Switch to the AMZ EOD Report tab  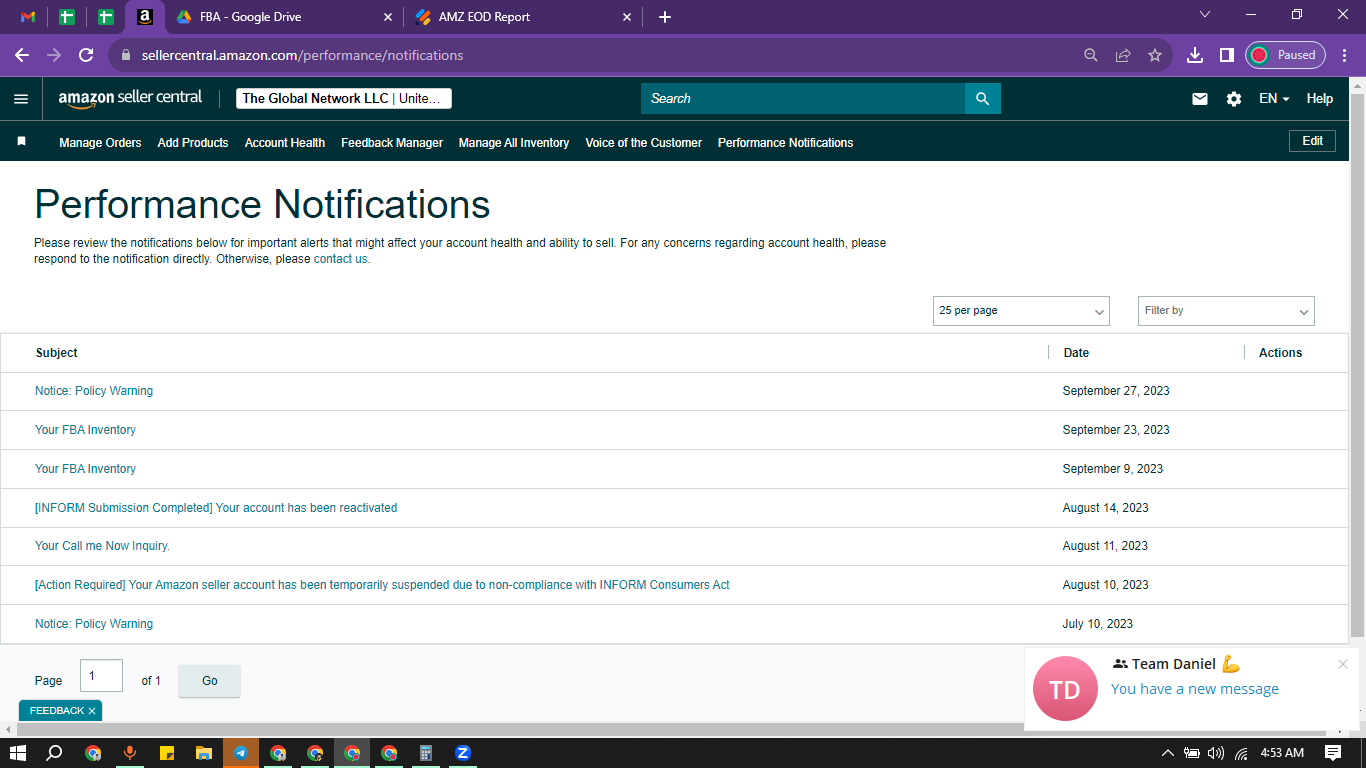tap(523, 17)
